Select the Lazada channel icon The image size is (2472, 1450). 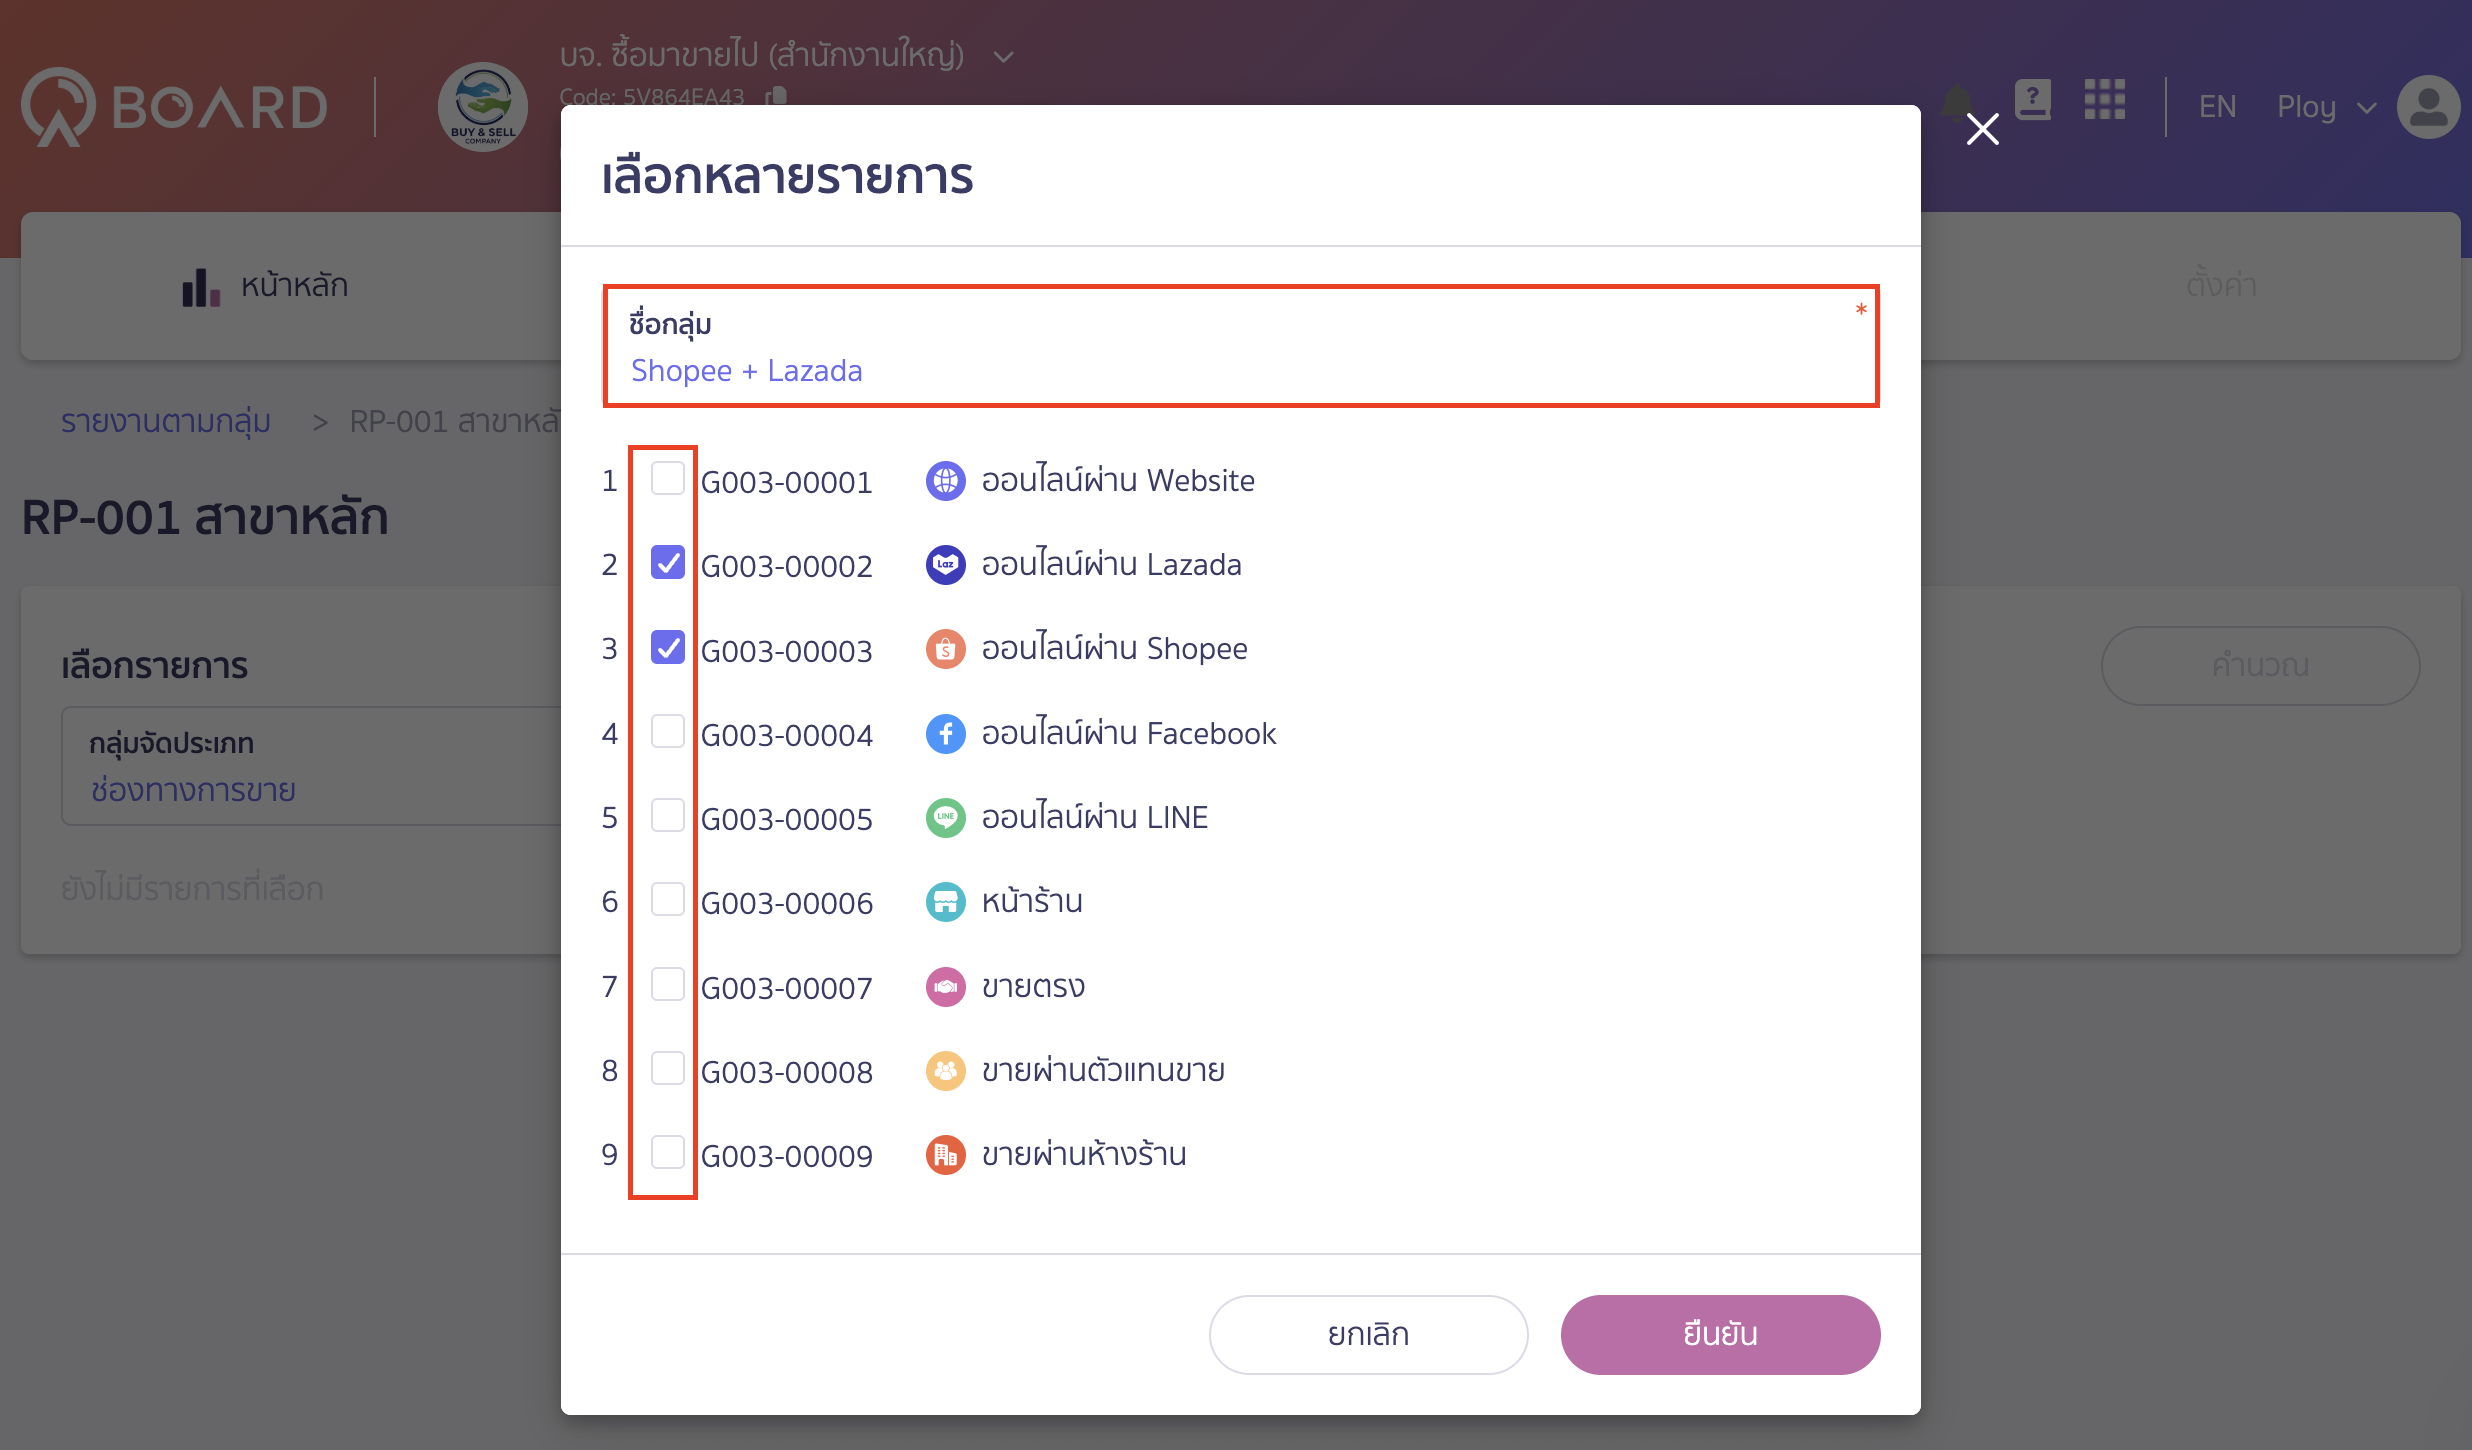[944, 564]
